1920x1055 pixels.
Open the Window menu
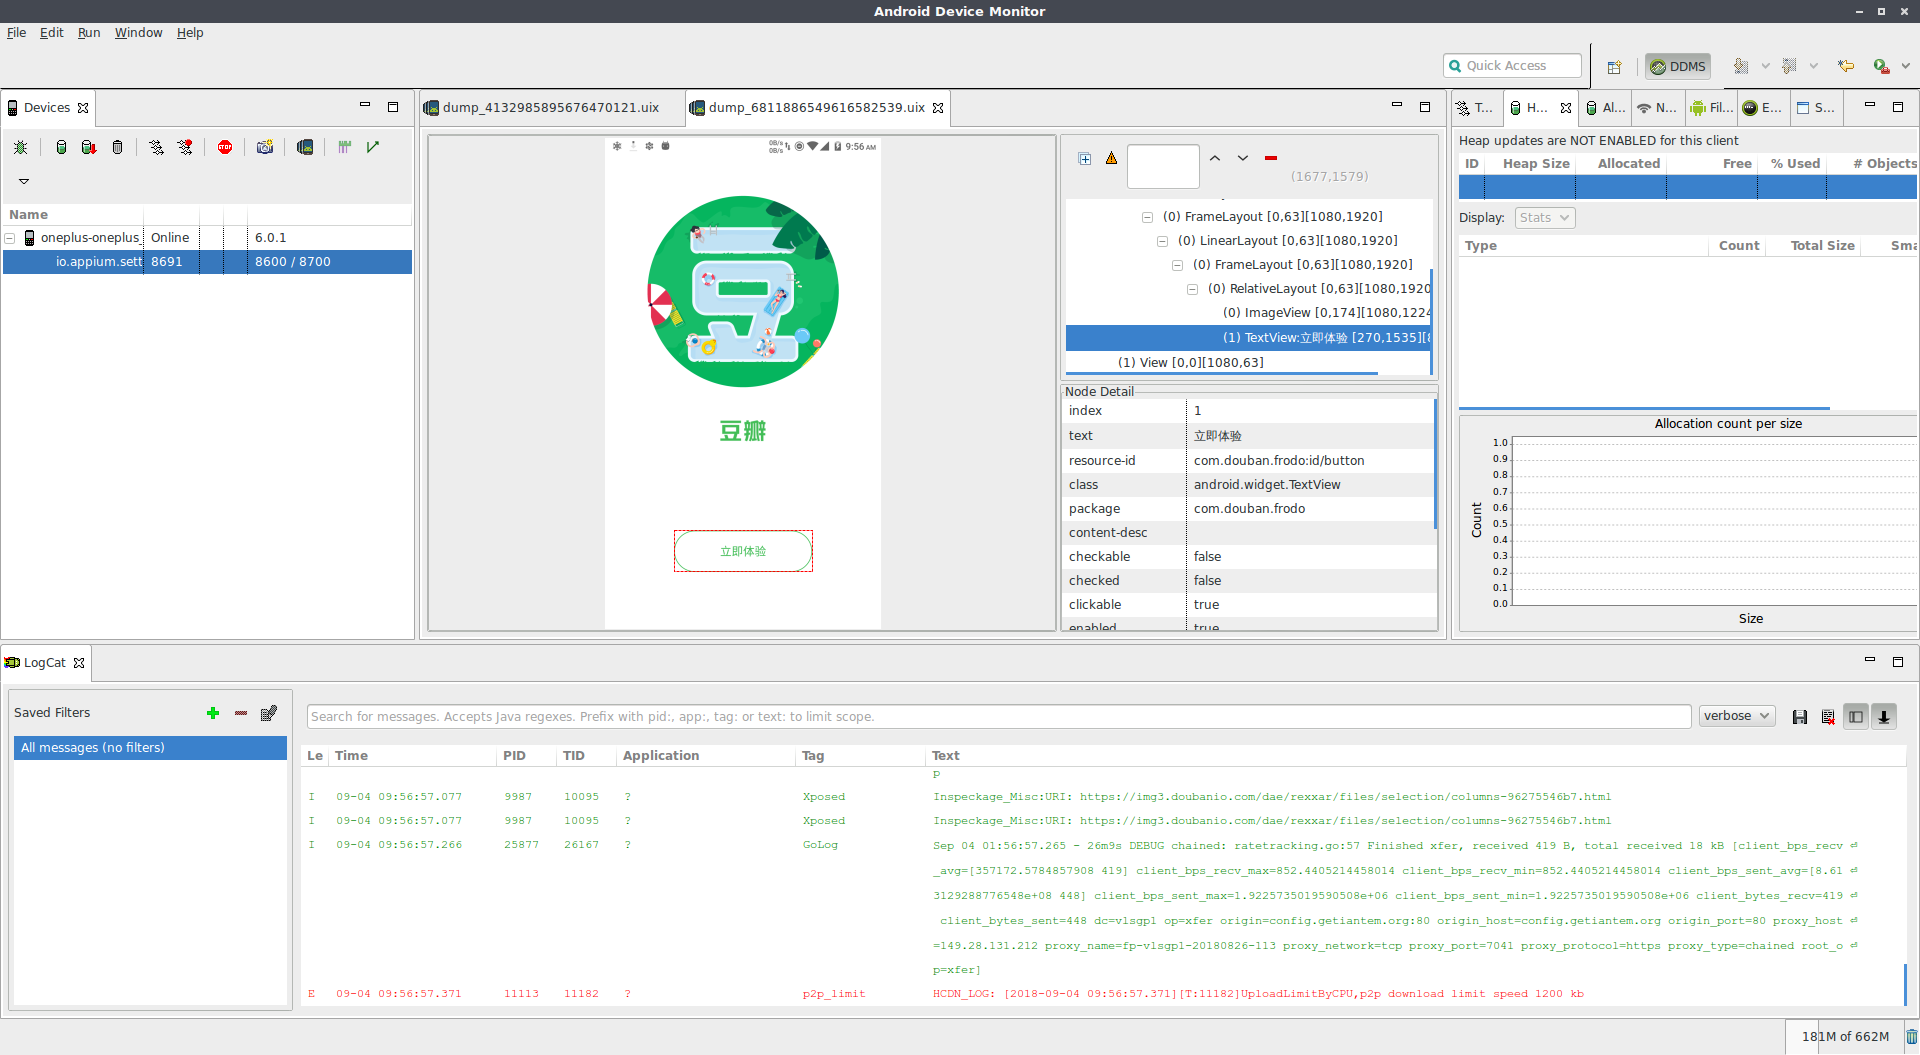tap(138, 33)
